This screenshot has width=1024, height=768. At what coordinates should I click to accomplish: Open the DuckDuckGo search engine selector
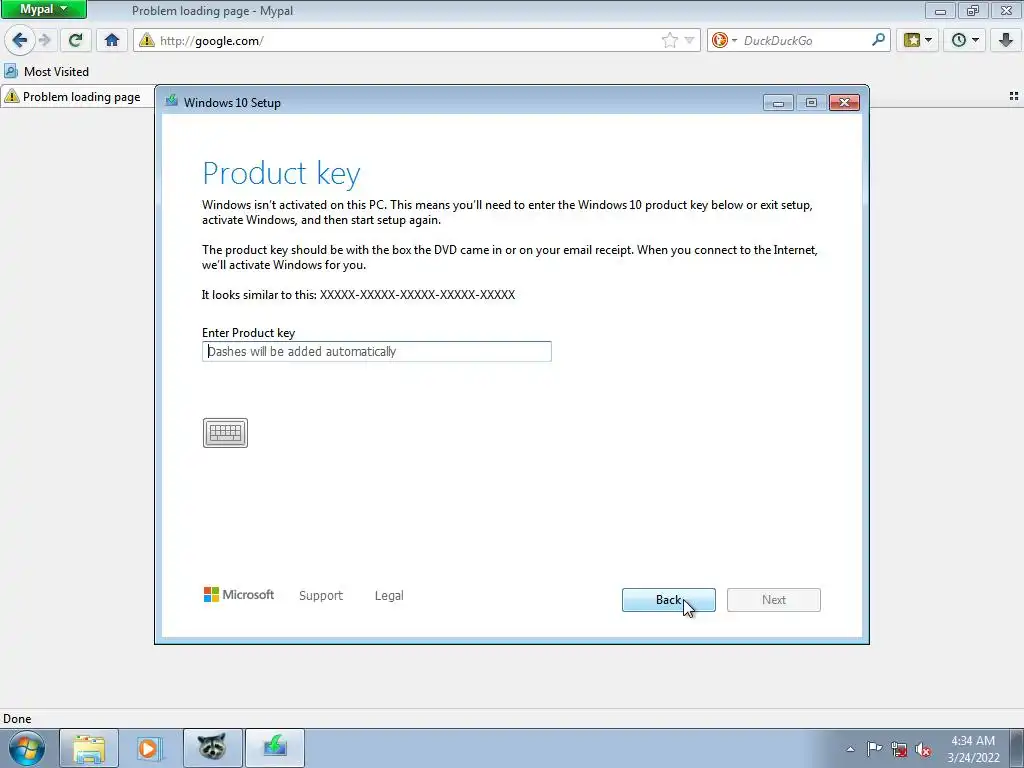click(724, 40)
